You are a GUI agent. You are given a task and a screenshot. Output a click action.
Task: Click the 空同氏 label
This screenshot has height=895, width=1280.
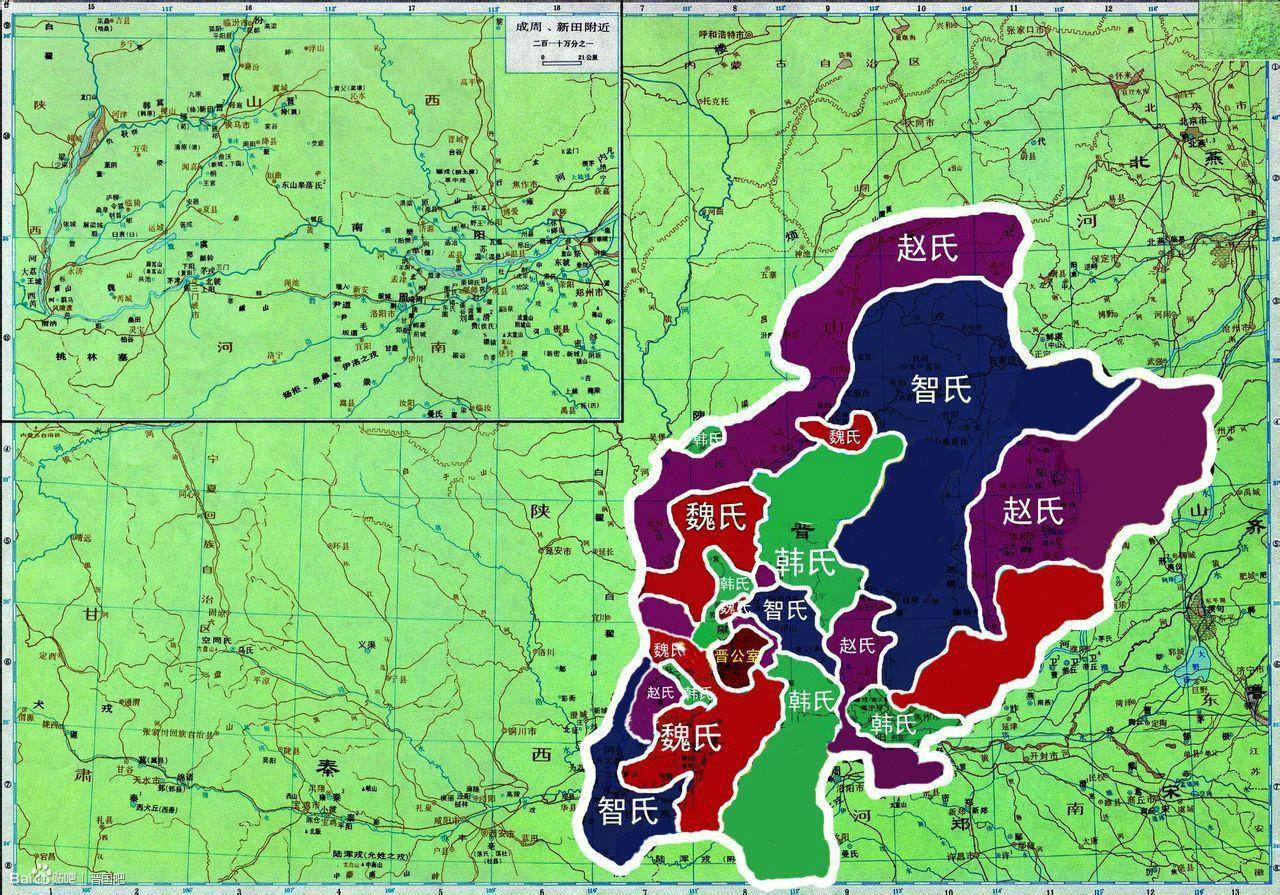[216, 639]
